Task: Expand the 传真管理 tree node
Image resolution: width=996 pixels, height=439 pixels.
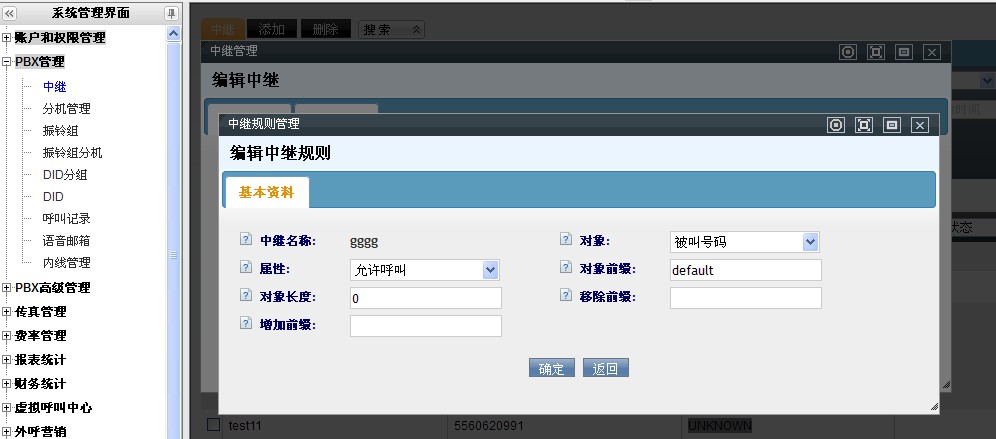Action: (x=7, y=312)
